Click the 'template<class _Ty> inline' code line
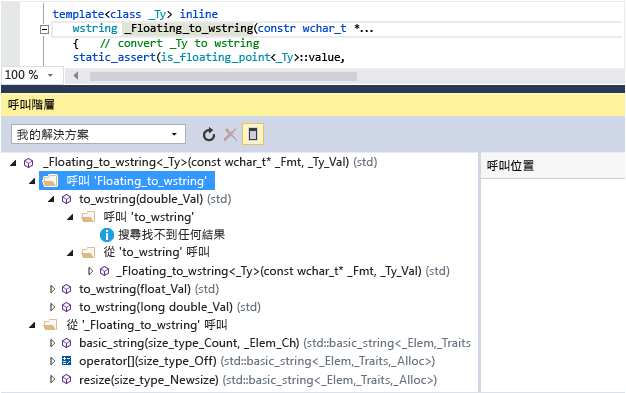Screen dimensions: 626x393 click(x=135, y=14)
